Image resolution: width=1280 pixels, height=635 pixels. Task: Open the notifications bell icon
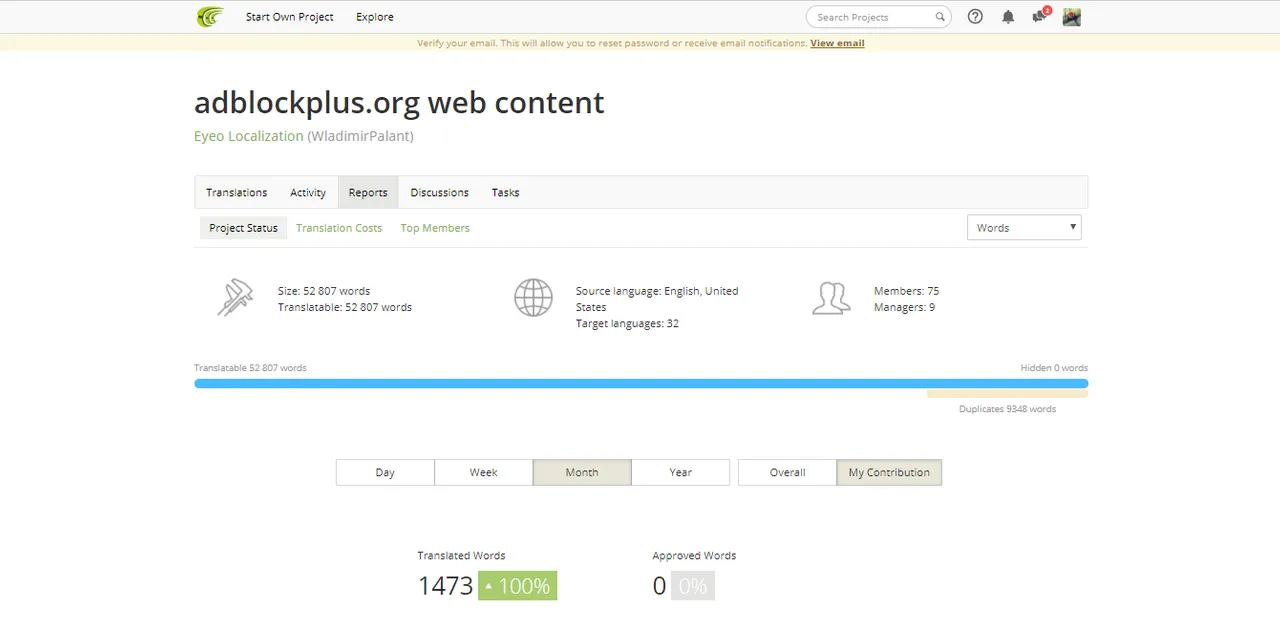(x=1008, y=17)
